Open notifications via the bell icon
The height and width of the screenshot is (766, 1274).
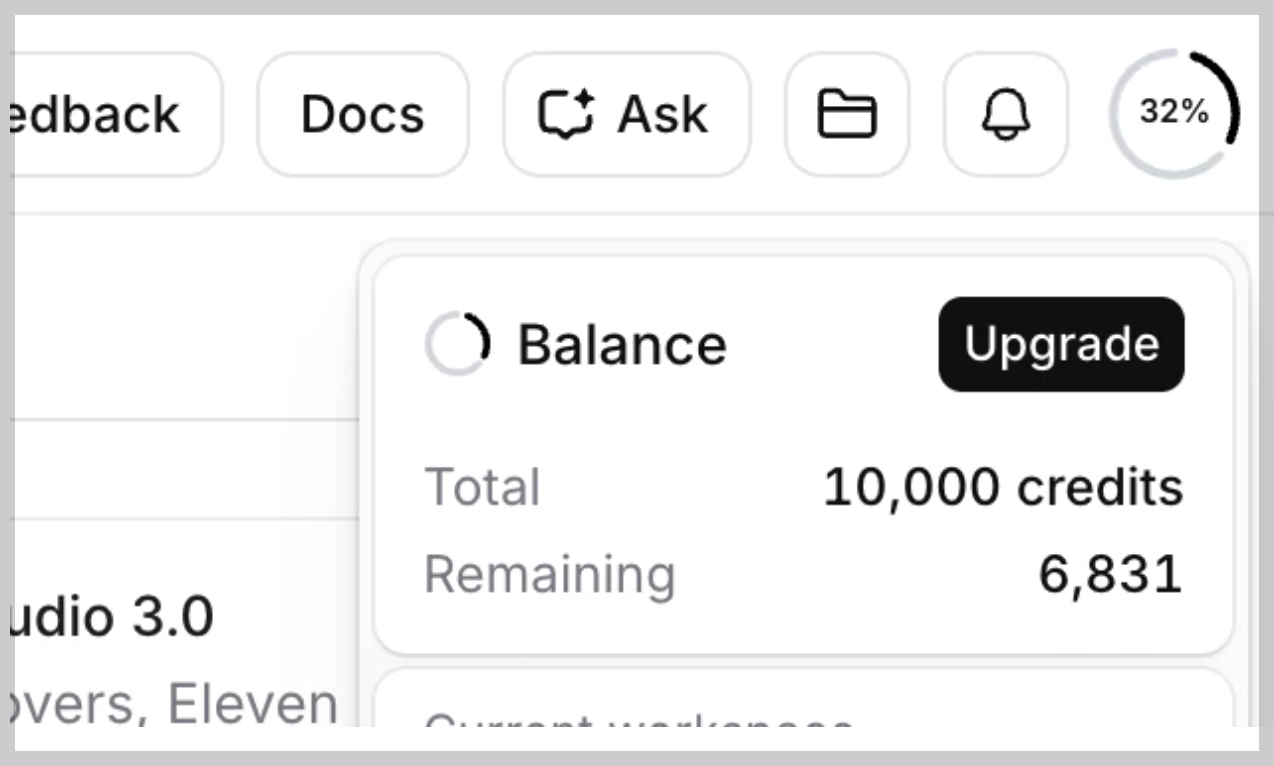(x=1006, y=113)
